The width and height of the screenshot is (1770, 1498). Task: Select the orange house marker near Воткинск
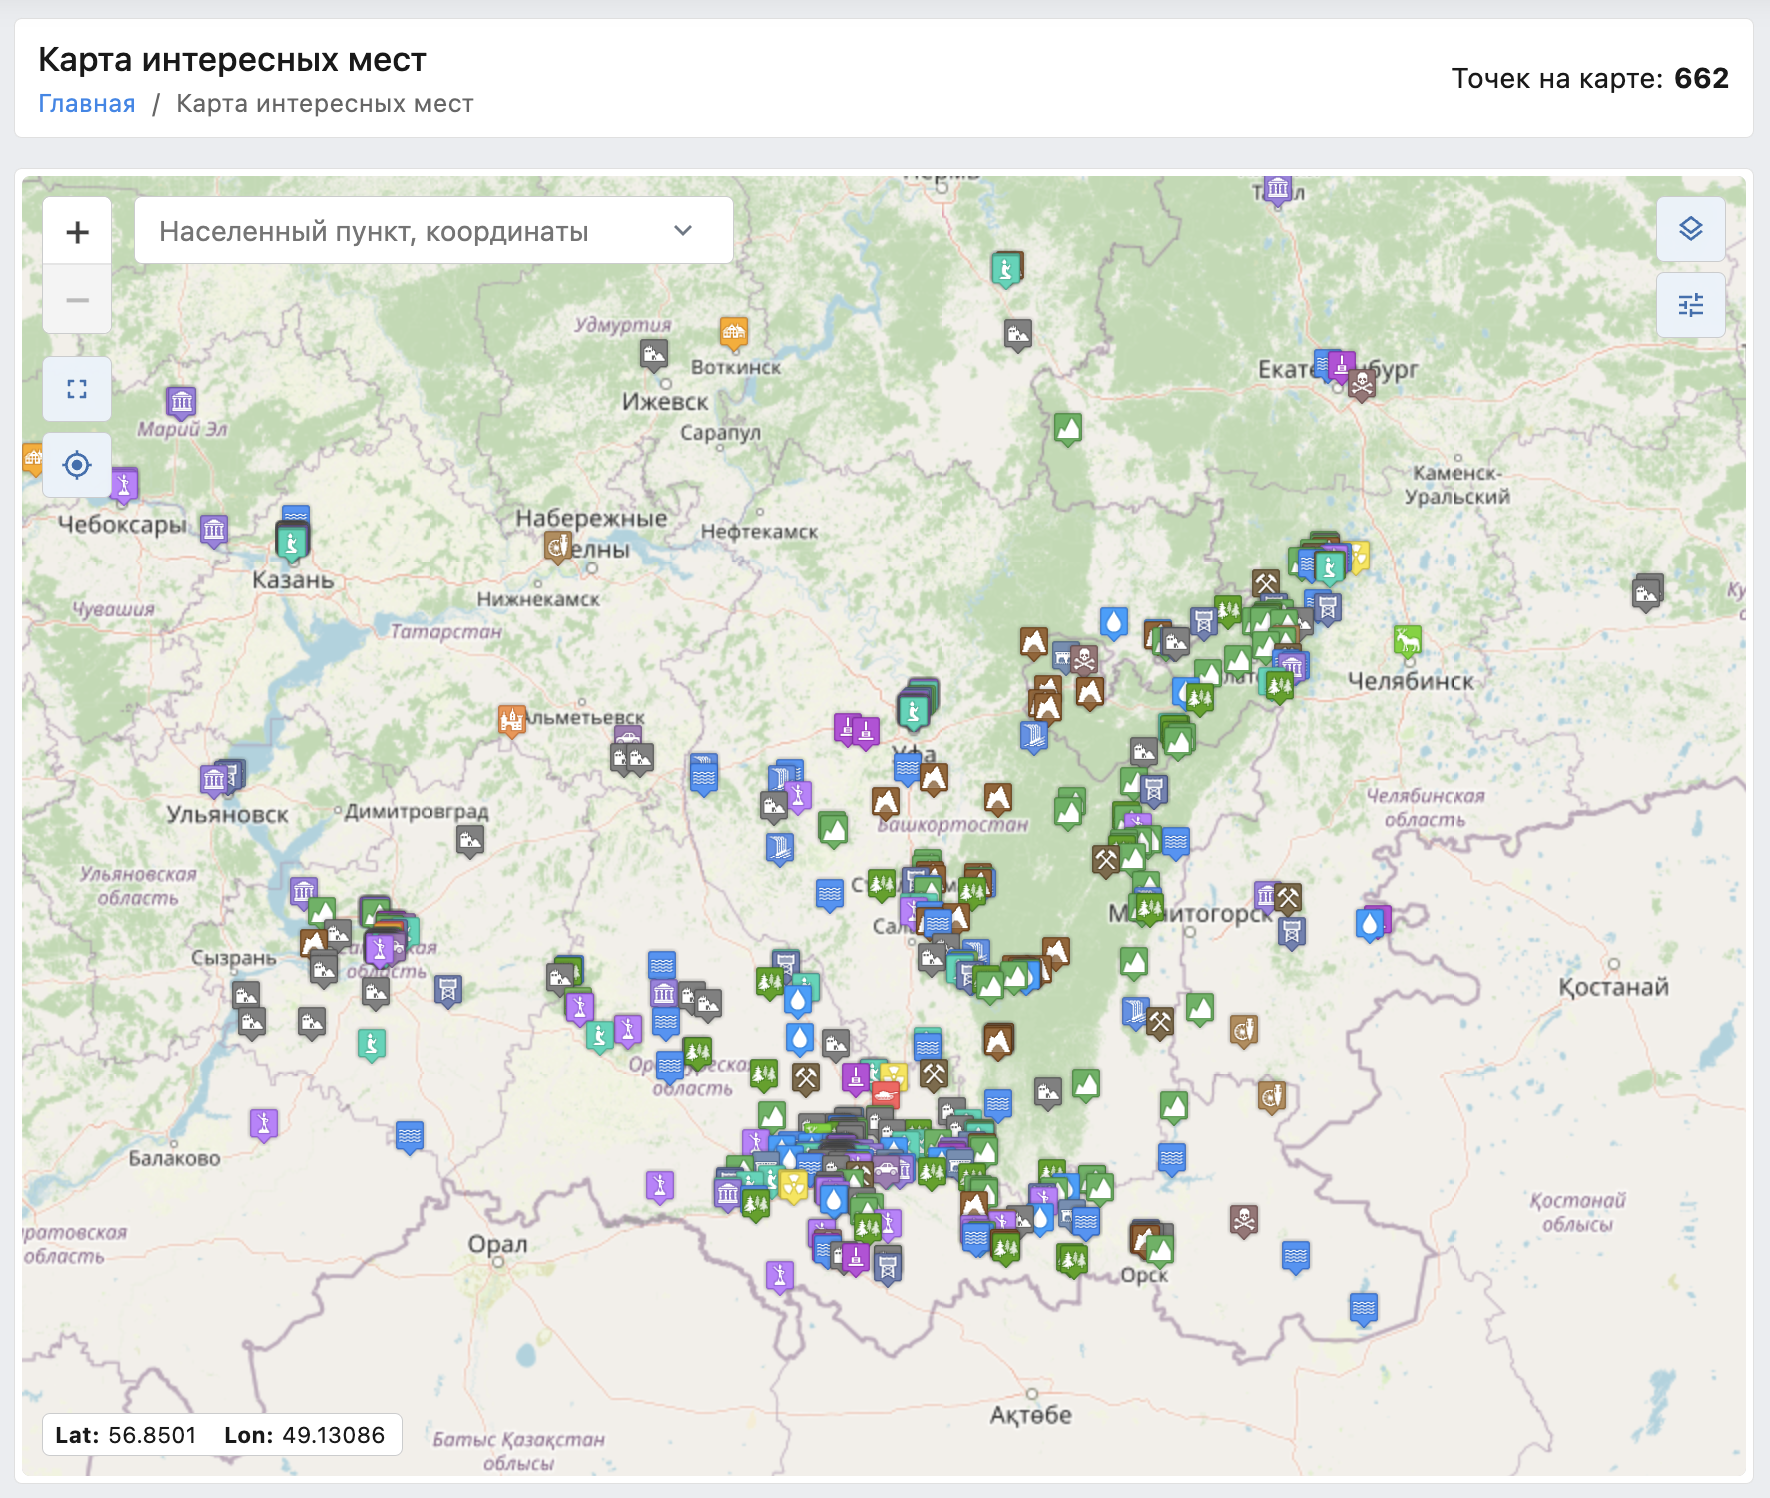click(x=734, y=332)
